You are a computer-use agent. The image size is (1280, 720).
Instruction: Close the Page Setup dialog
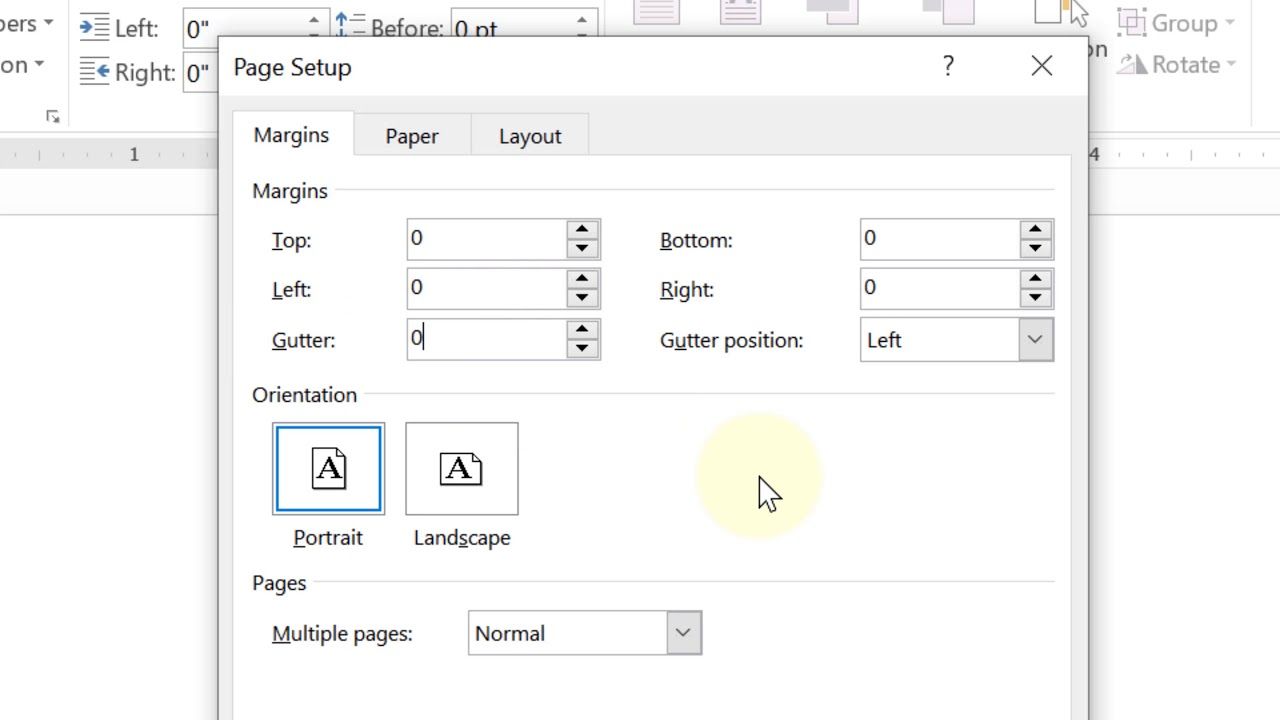pyautogui.click(x=1041, y=66)
